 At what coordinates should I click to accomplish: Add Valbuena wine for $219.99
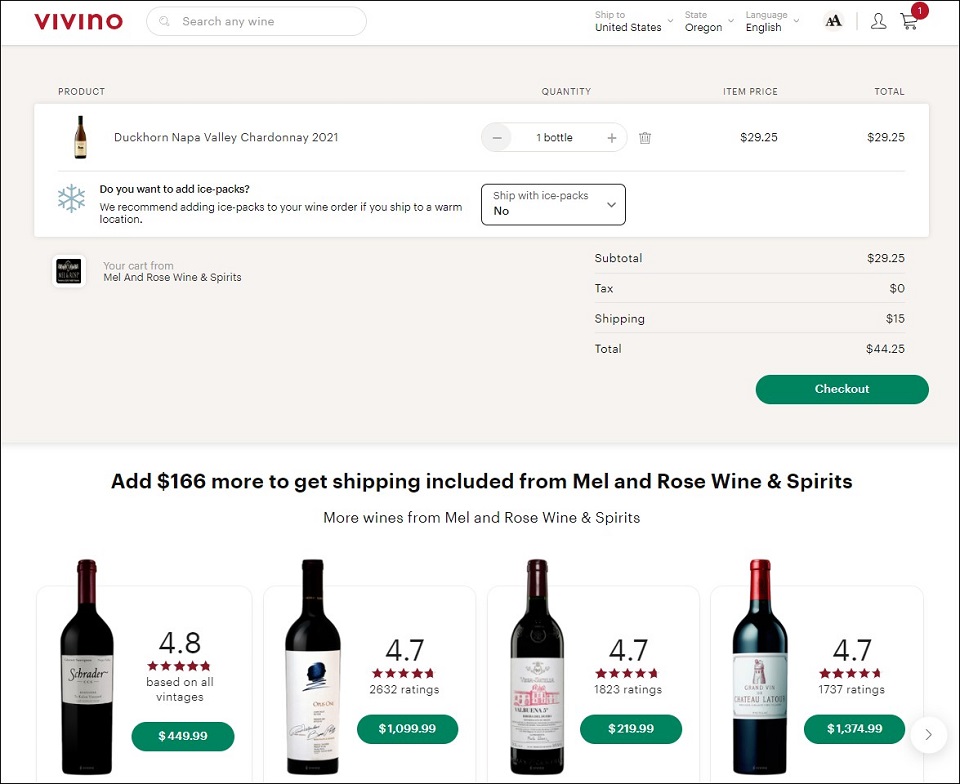click(x=631, y=729)
